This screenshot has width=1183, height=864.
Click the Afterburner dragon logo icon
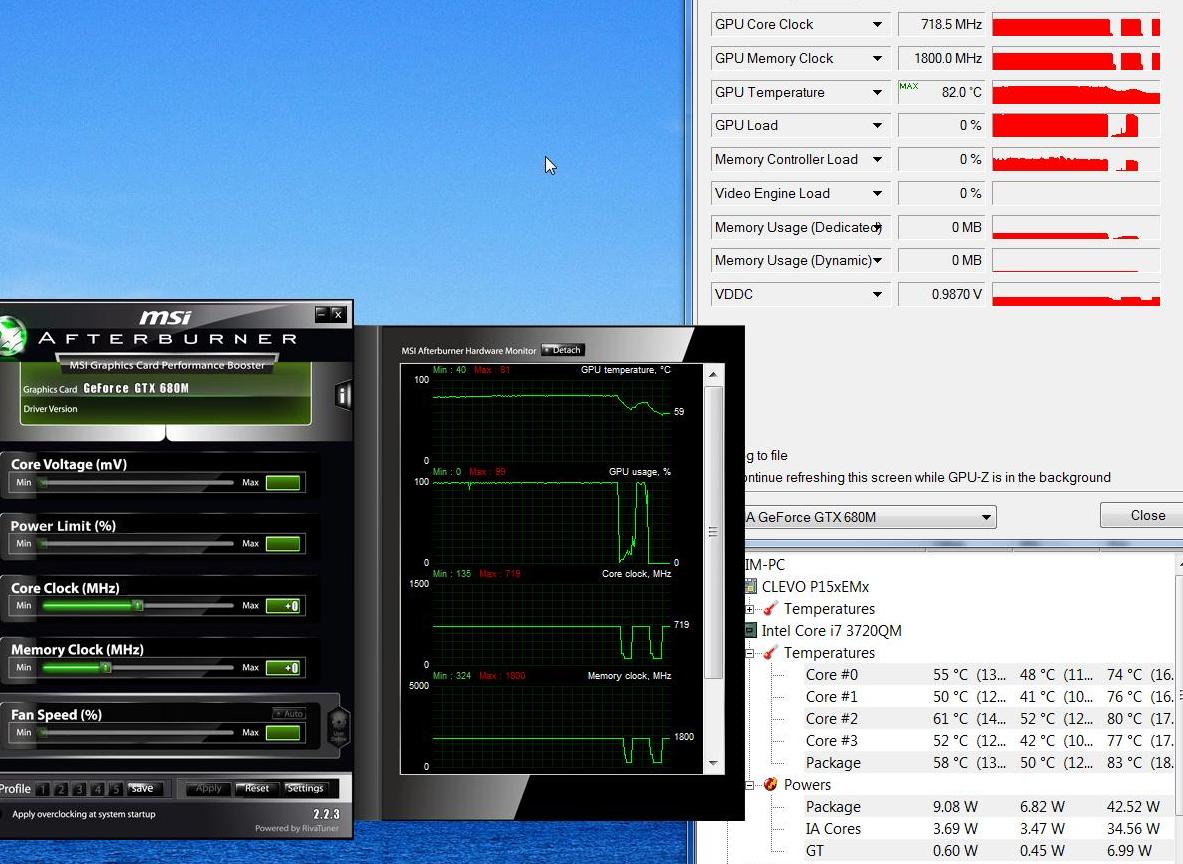12,337
